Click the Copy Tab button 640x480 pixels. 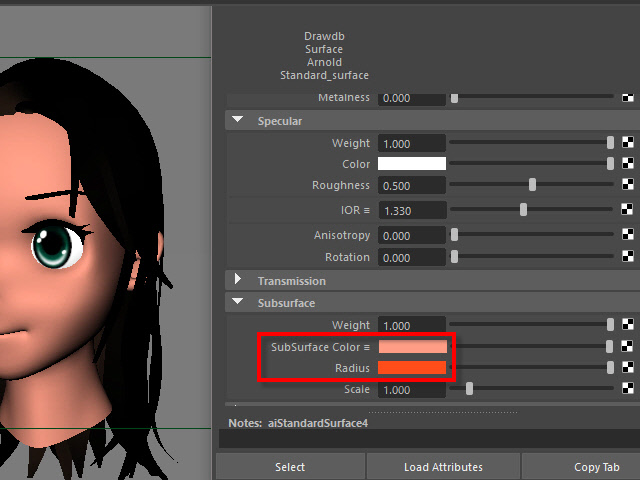[x=596, y=467]
